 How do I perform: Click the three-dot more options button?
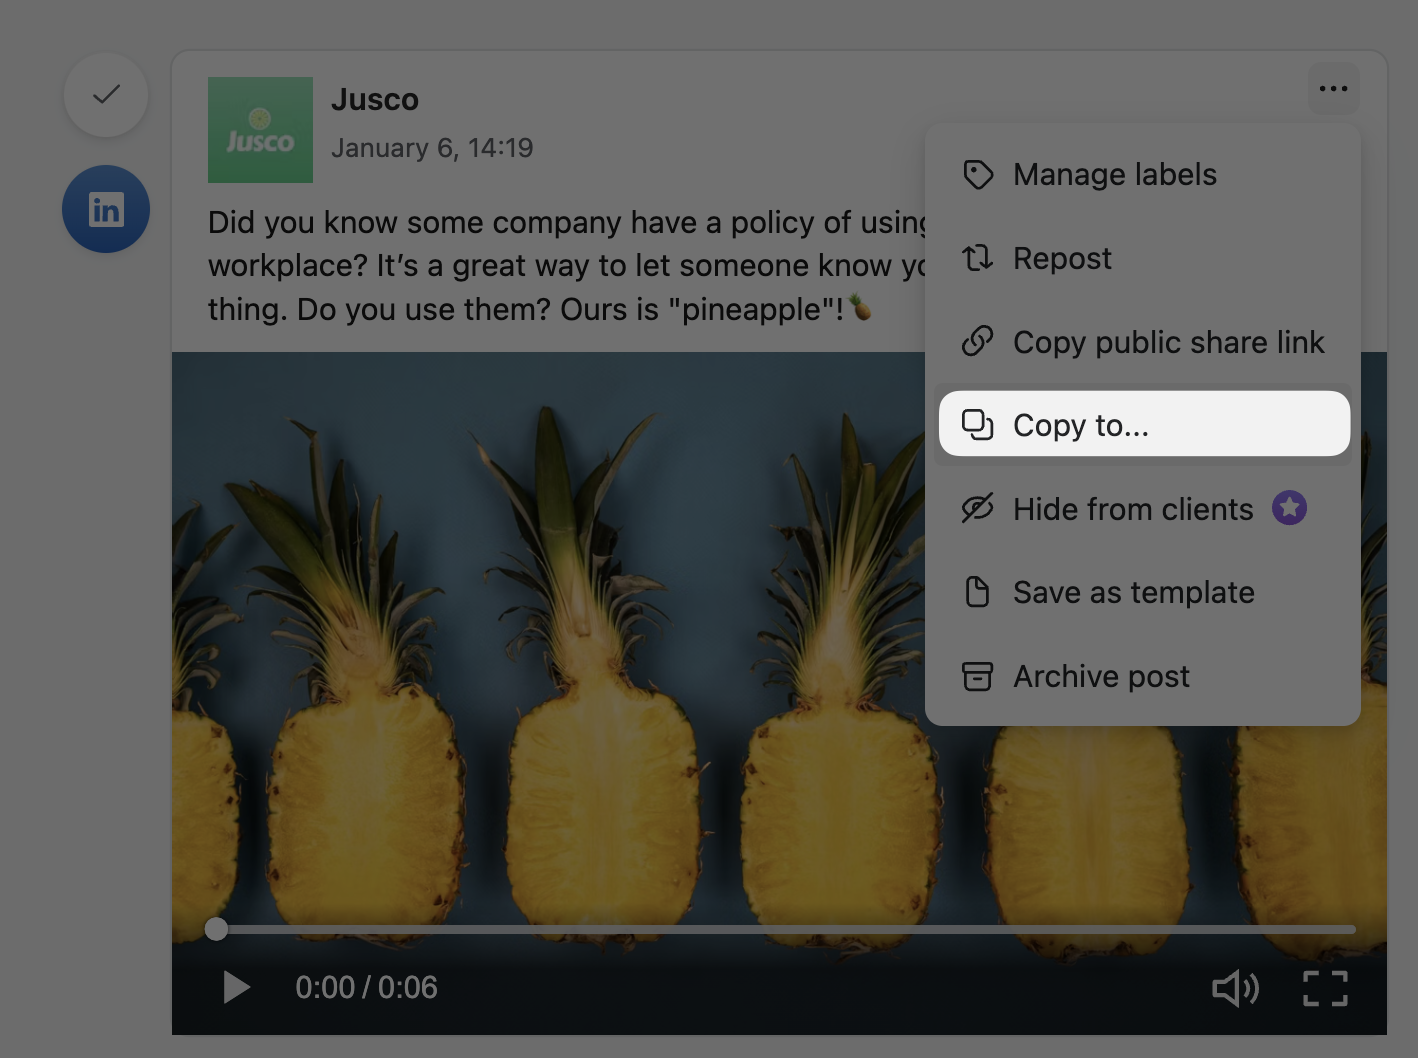pos(1332,89)
